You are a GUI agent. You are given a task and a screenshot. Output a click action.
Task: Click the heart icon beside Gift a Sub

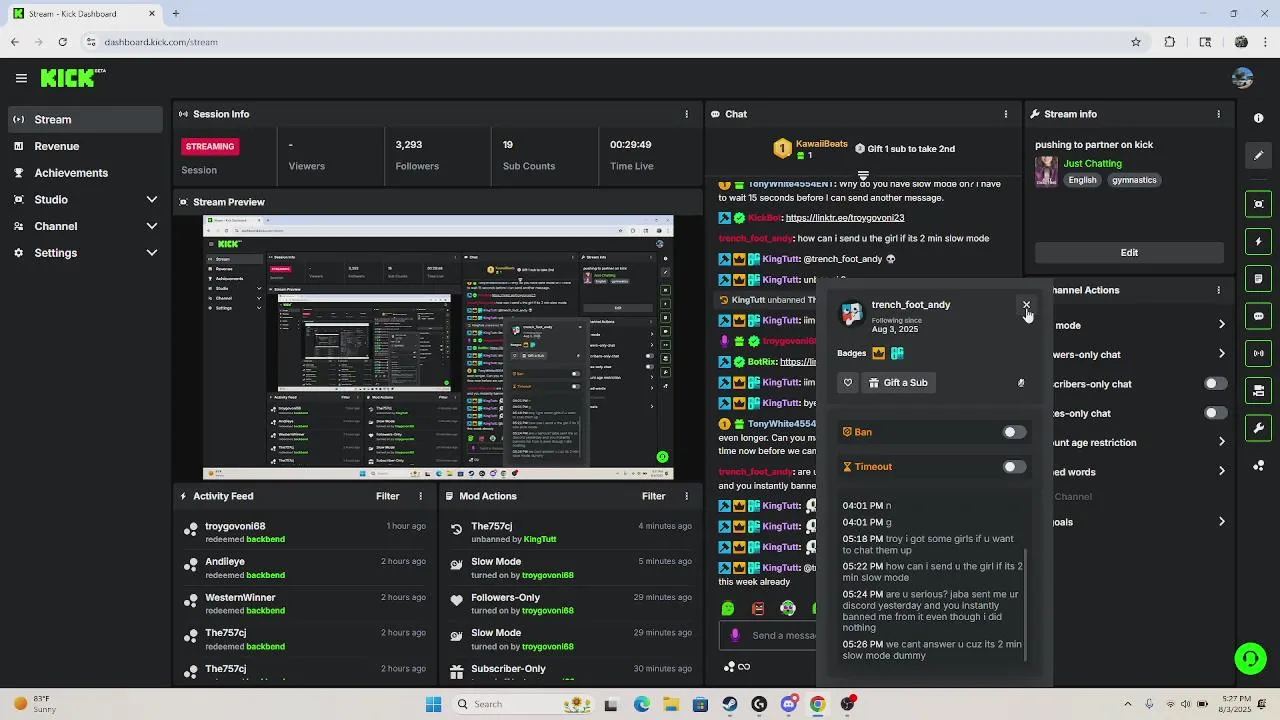[848, 382]
